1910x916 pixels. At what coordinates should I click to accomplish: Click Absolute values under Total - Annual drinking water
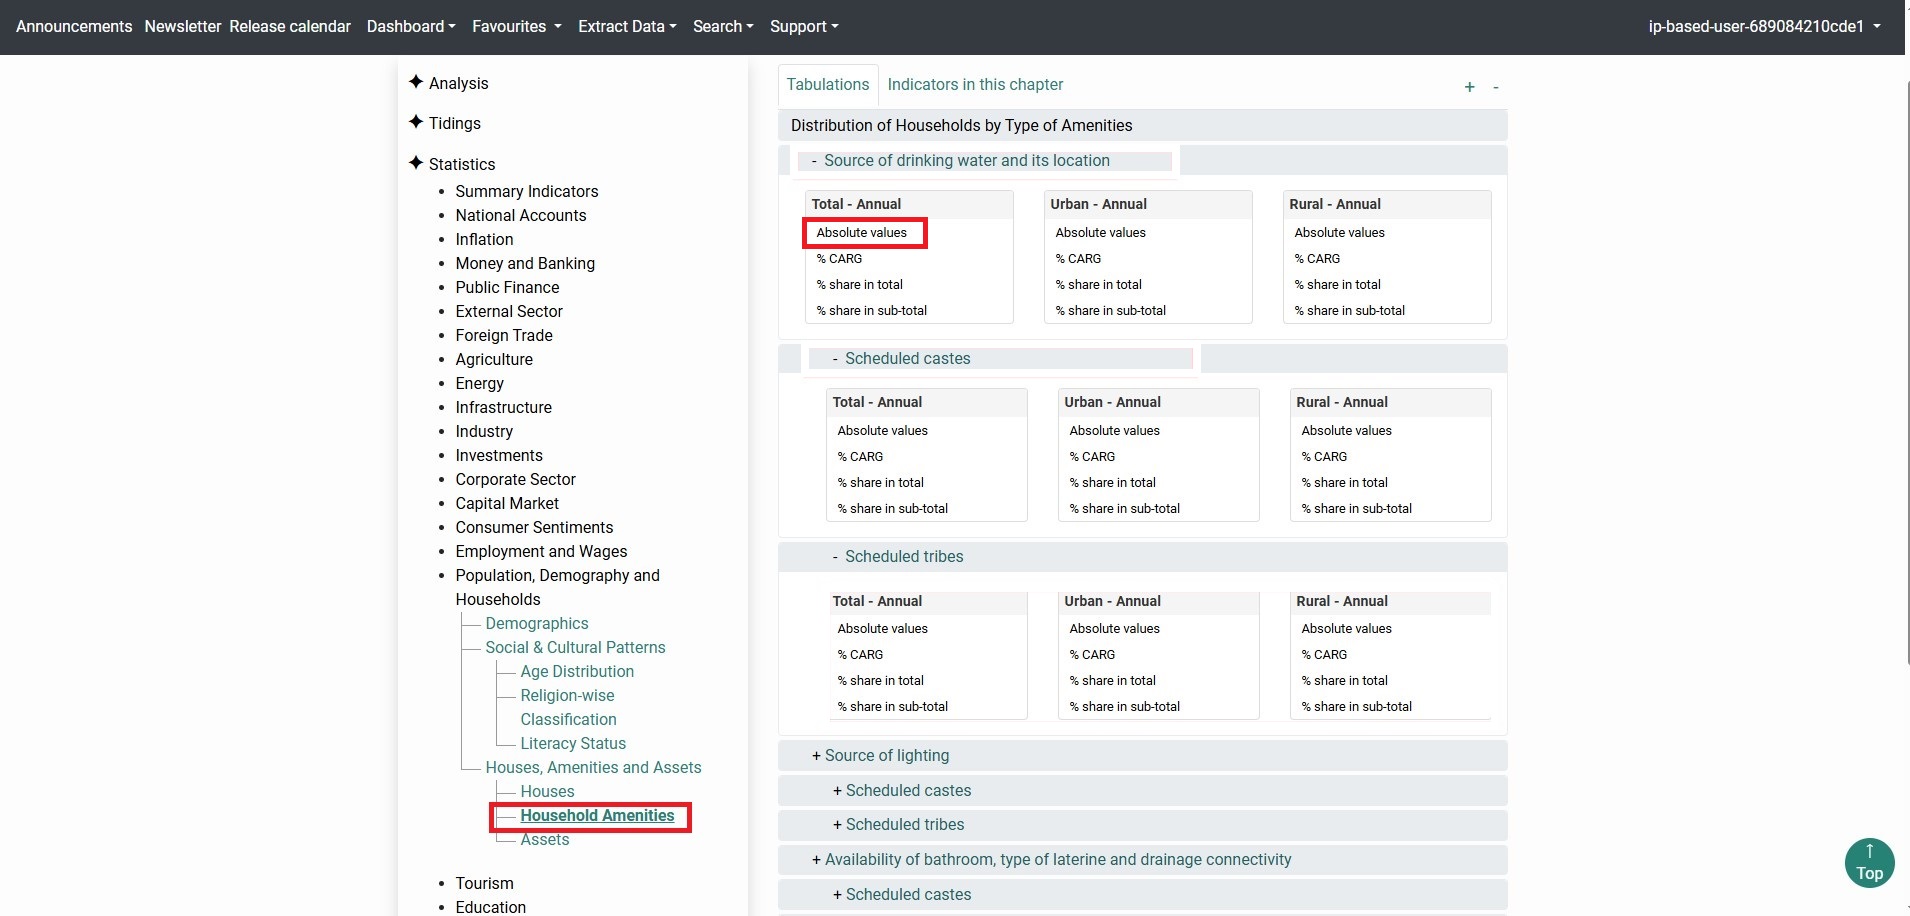862,233
